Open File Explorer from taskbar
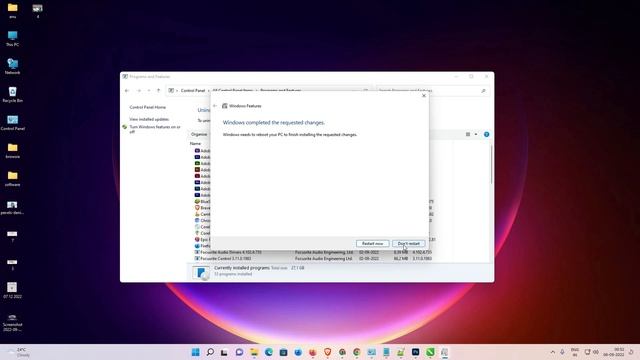Image resolution: width=640 pixels, height=360 pixels. [x=254, y=352]
